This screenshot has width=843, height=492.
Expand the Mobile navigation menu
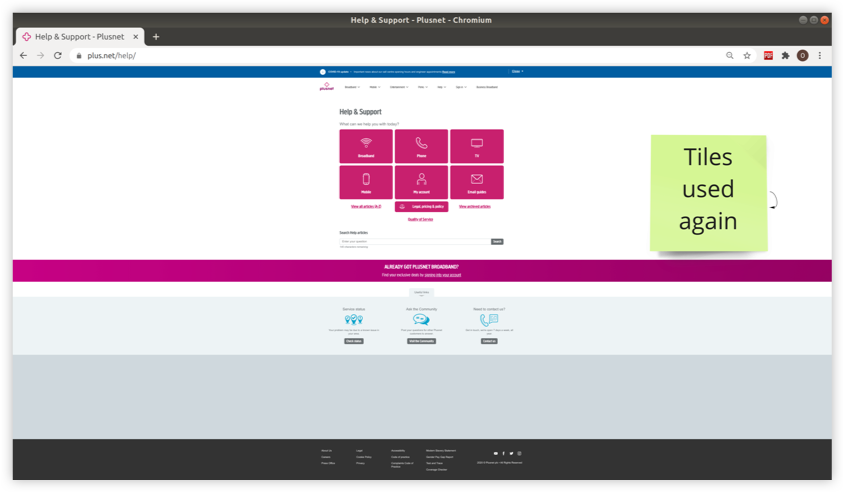(375, 87)
